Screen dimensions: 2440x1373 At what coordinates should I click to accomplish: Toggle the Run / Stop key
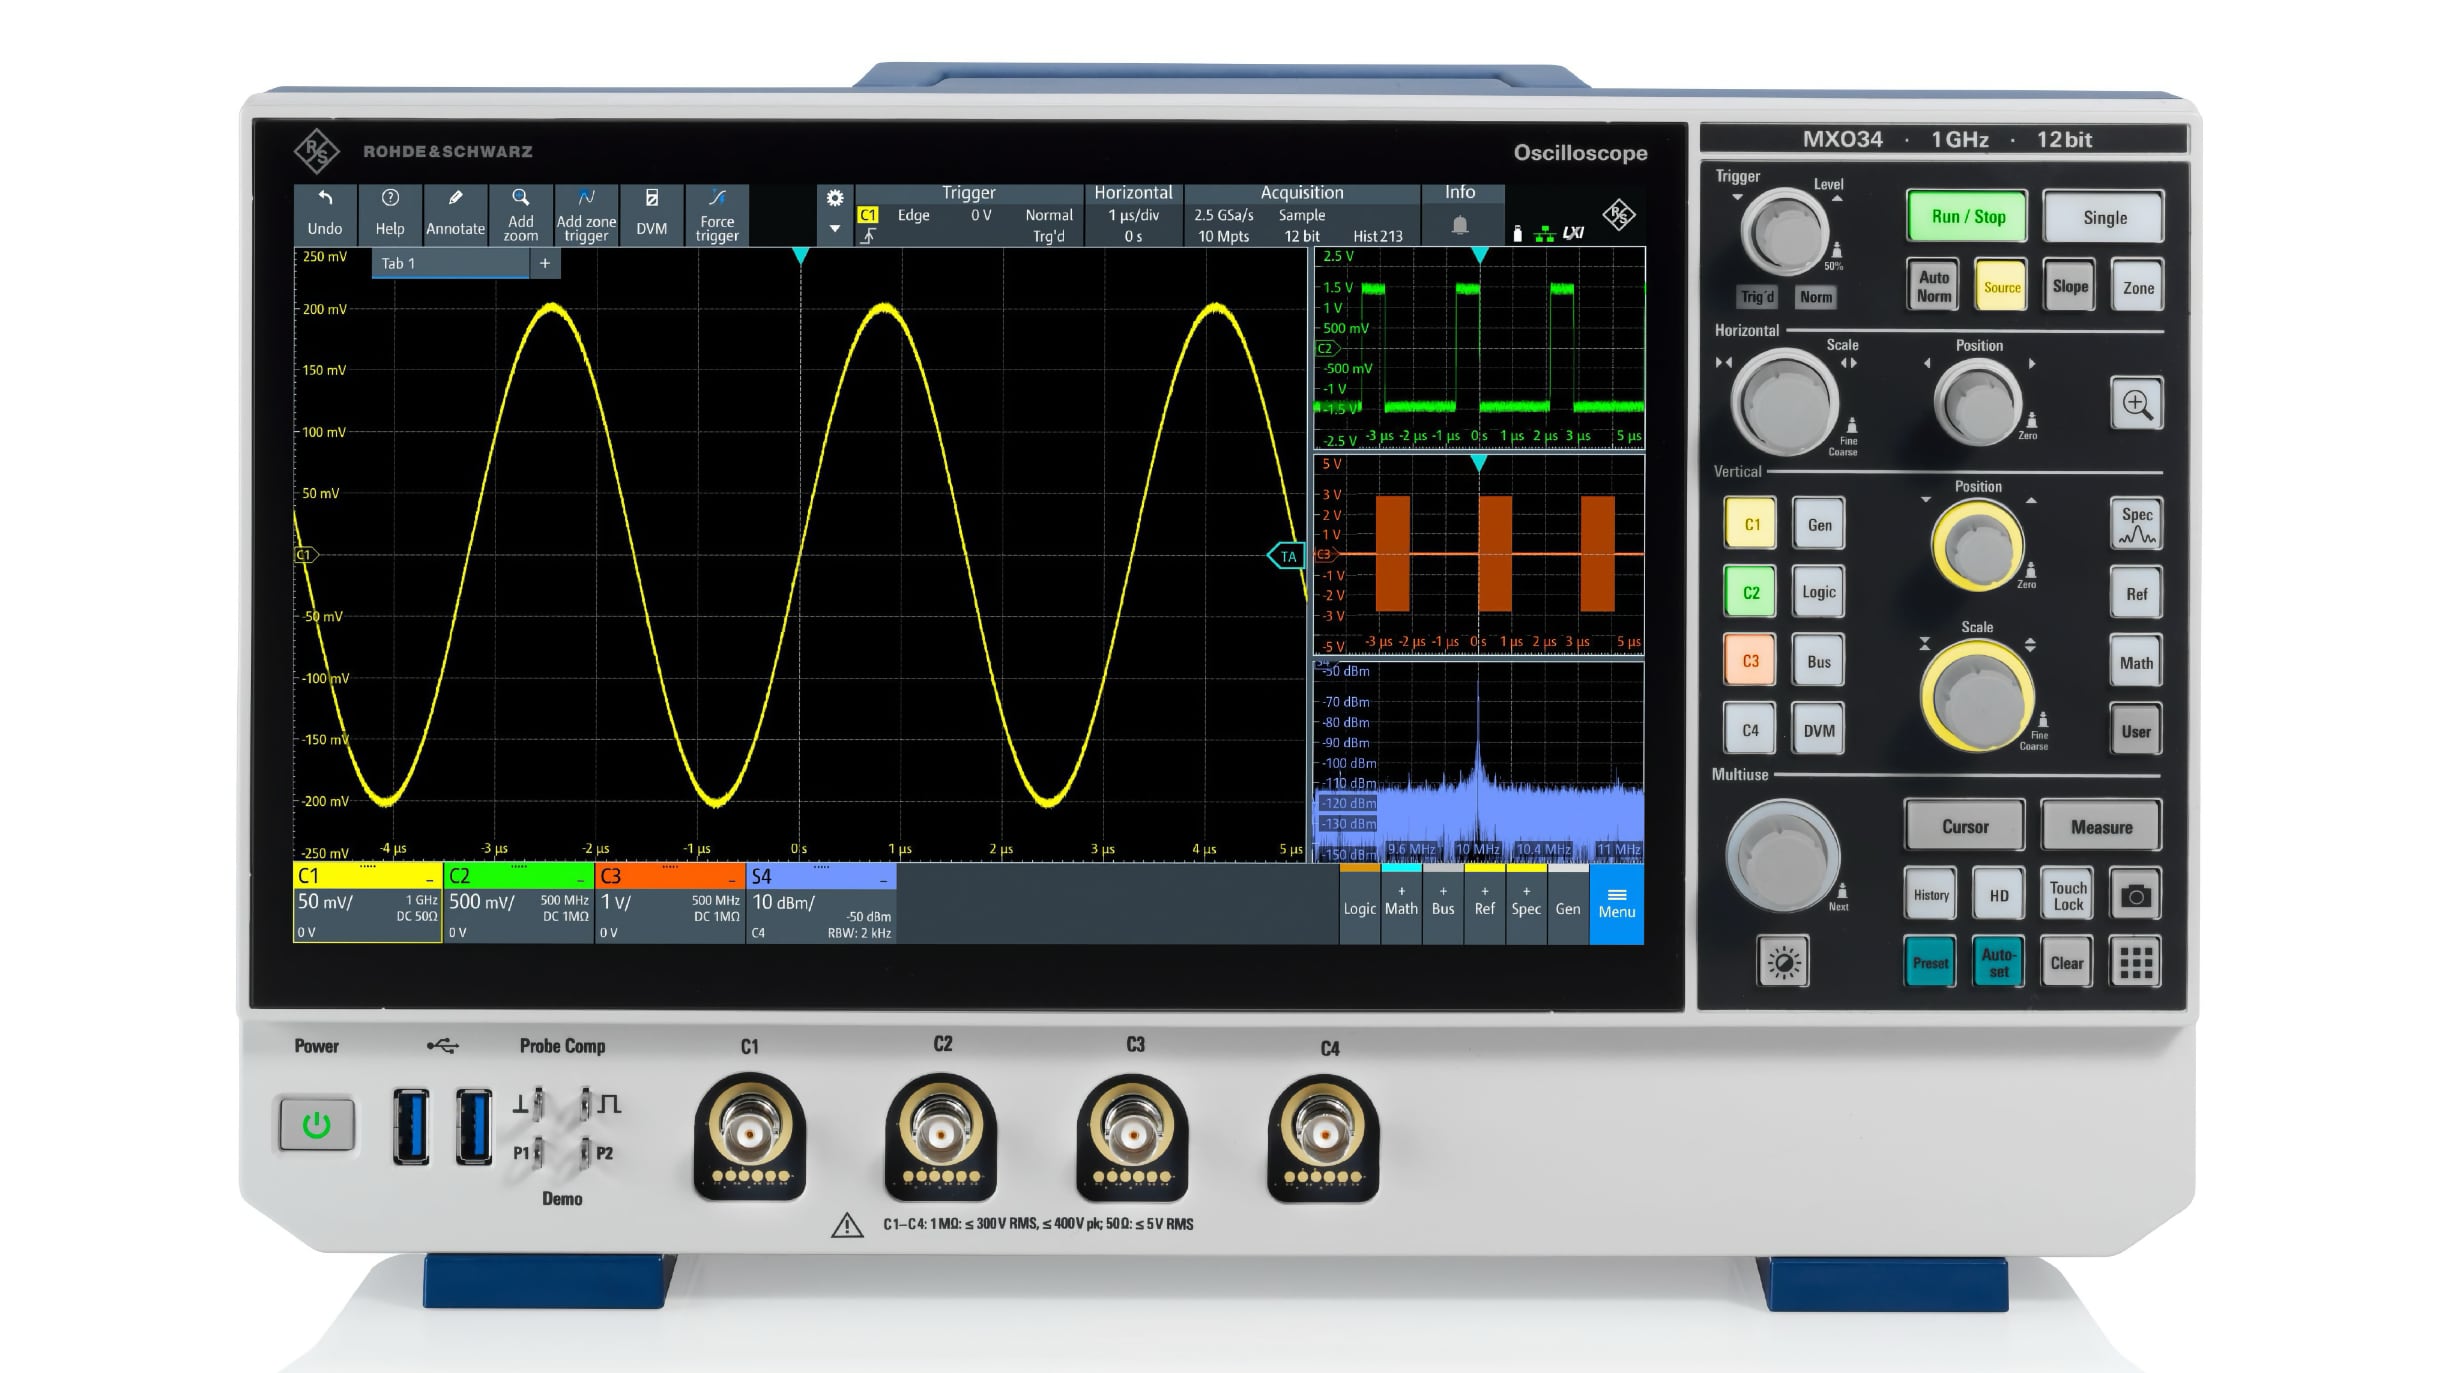pos(1967,216)
